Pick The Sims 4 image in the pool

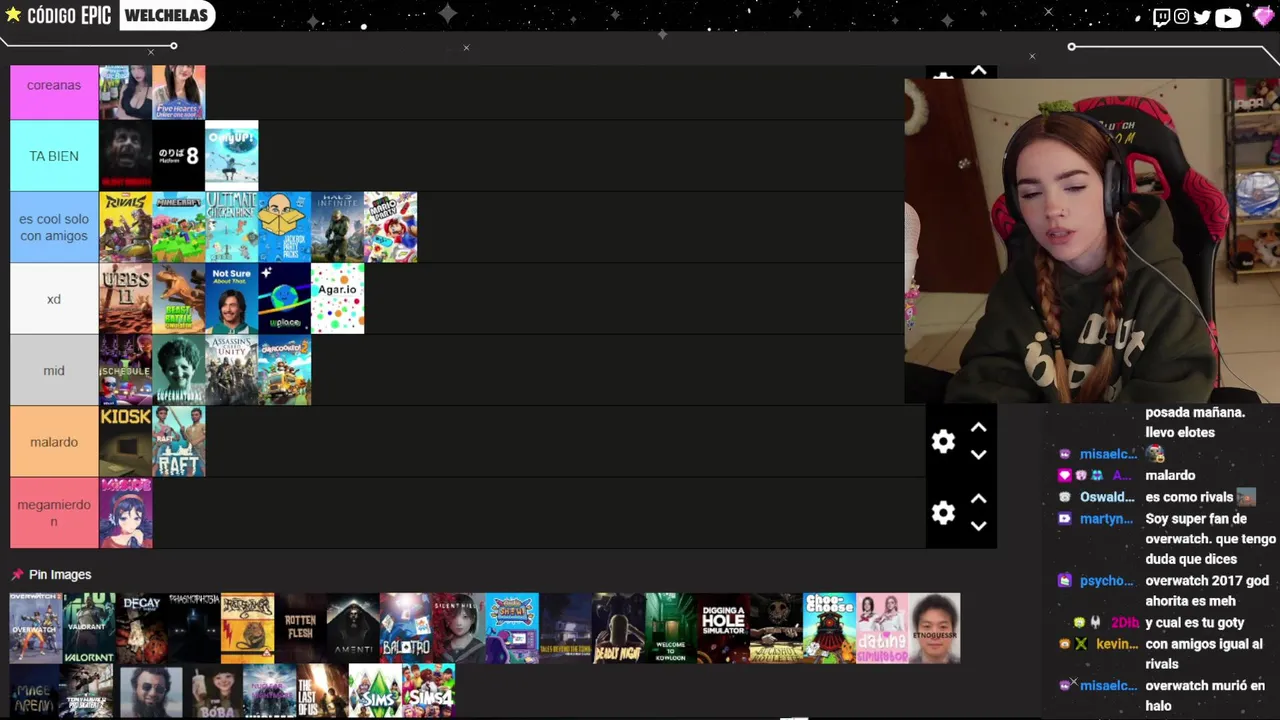click(428, 691)
